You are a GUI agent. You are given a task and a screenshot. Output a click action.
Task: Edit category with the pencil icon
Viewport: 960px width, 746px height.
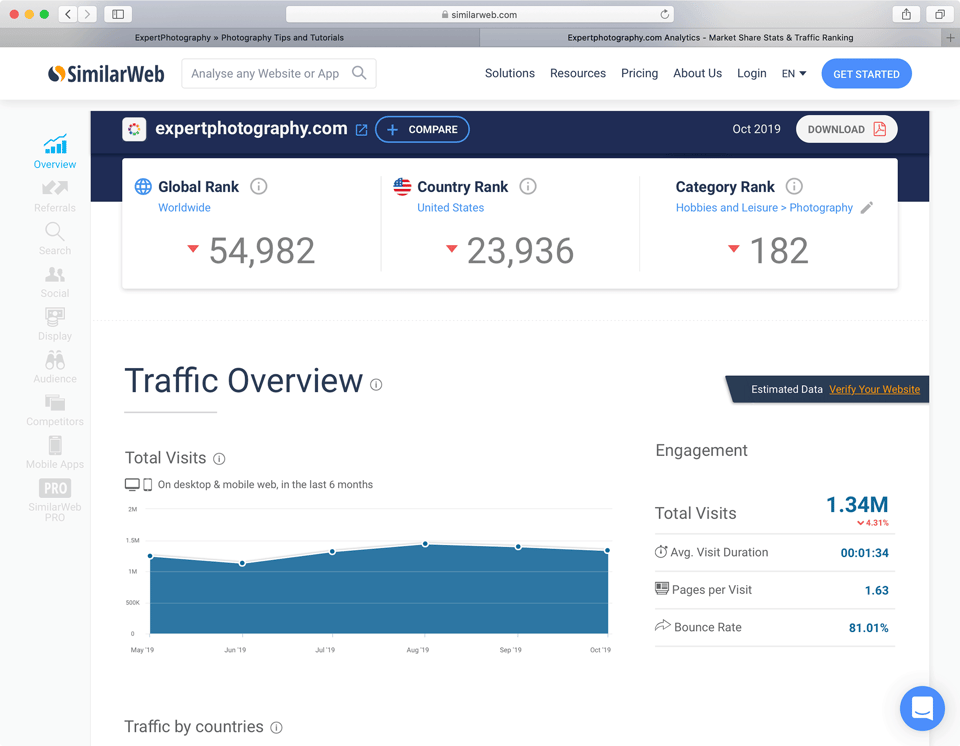866,208
